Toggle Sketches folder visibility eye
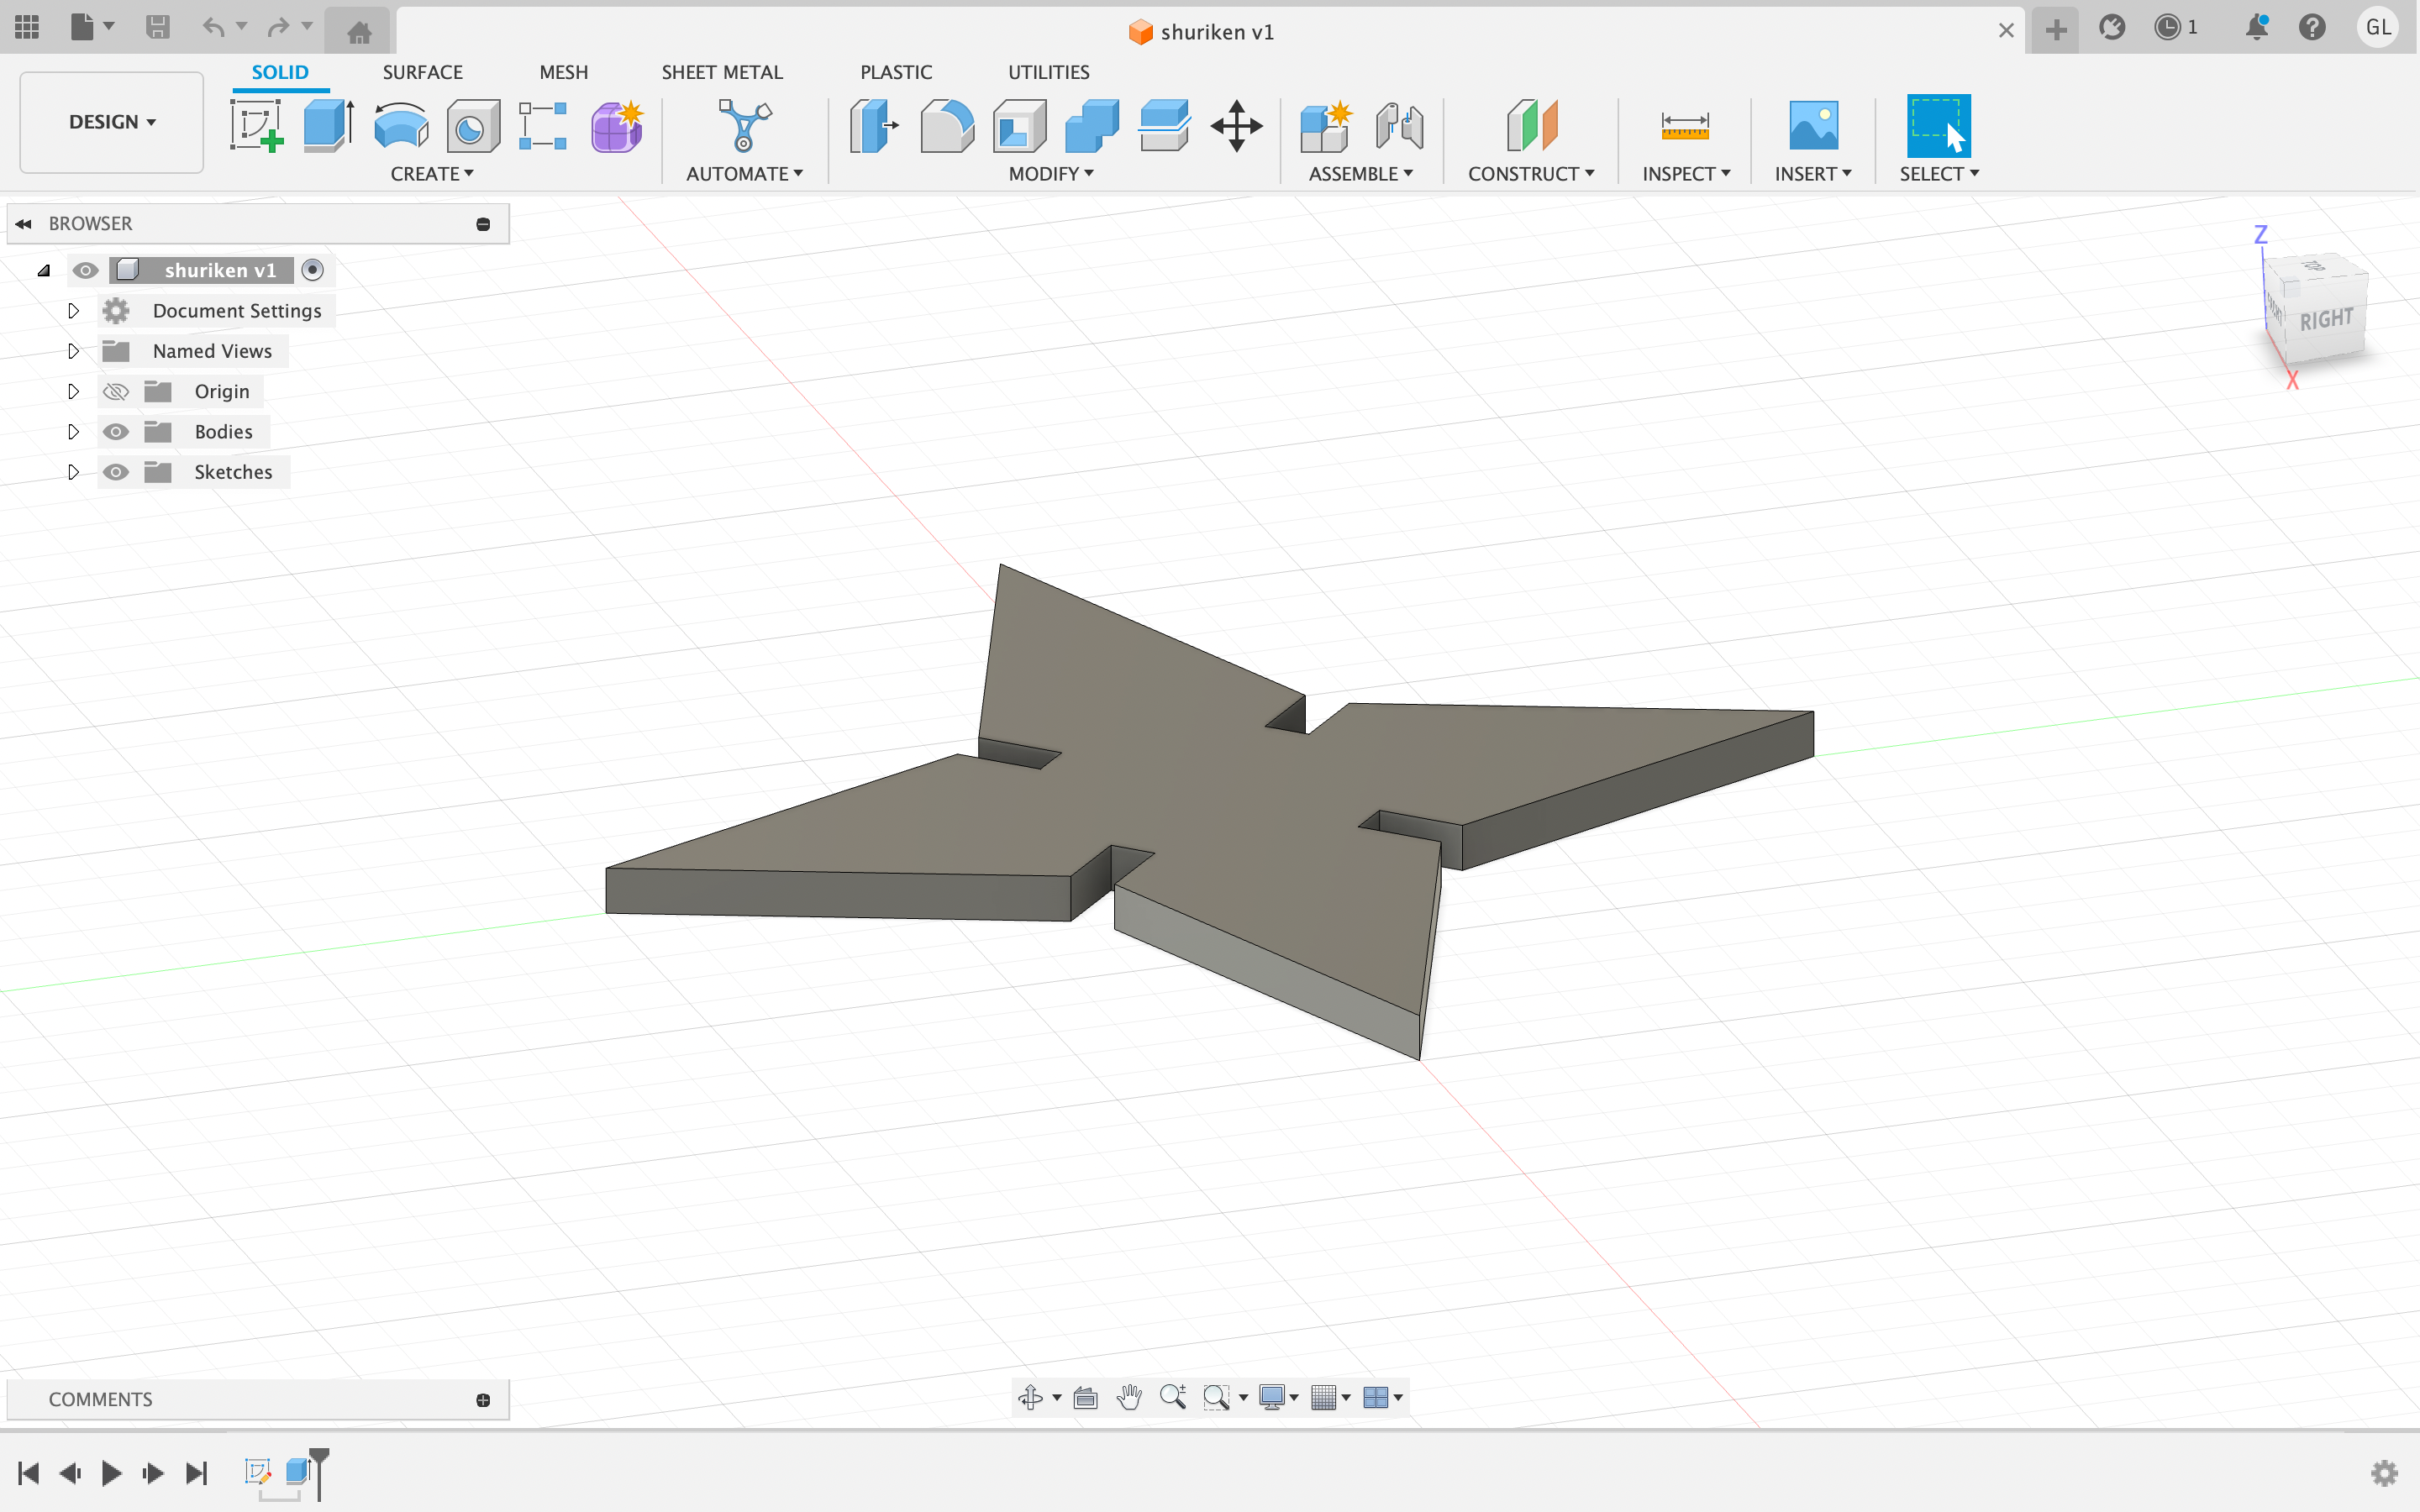Screen dimensions: 2420x1512 click(116, 472)
